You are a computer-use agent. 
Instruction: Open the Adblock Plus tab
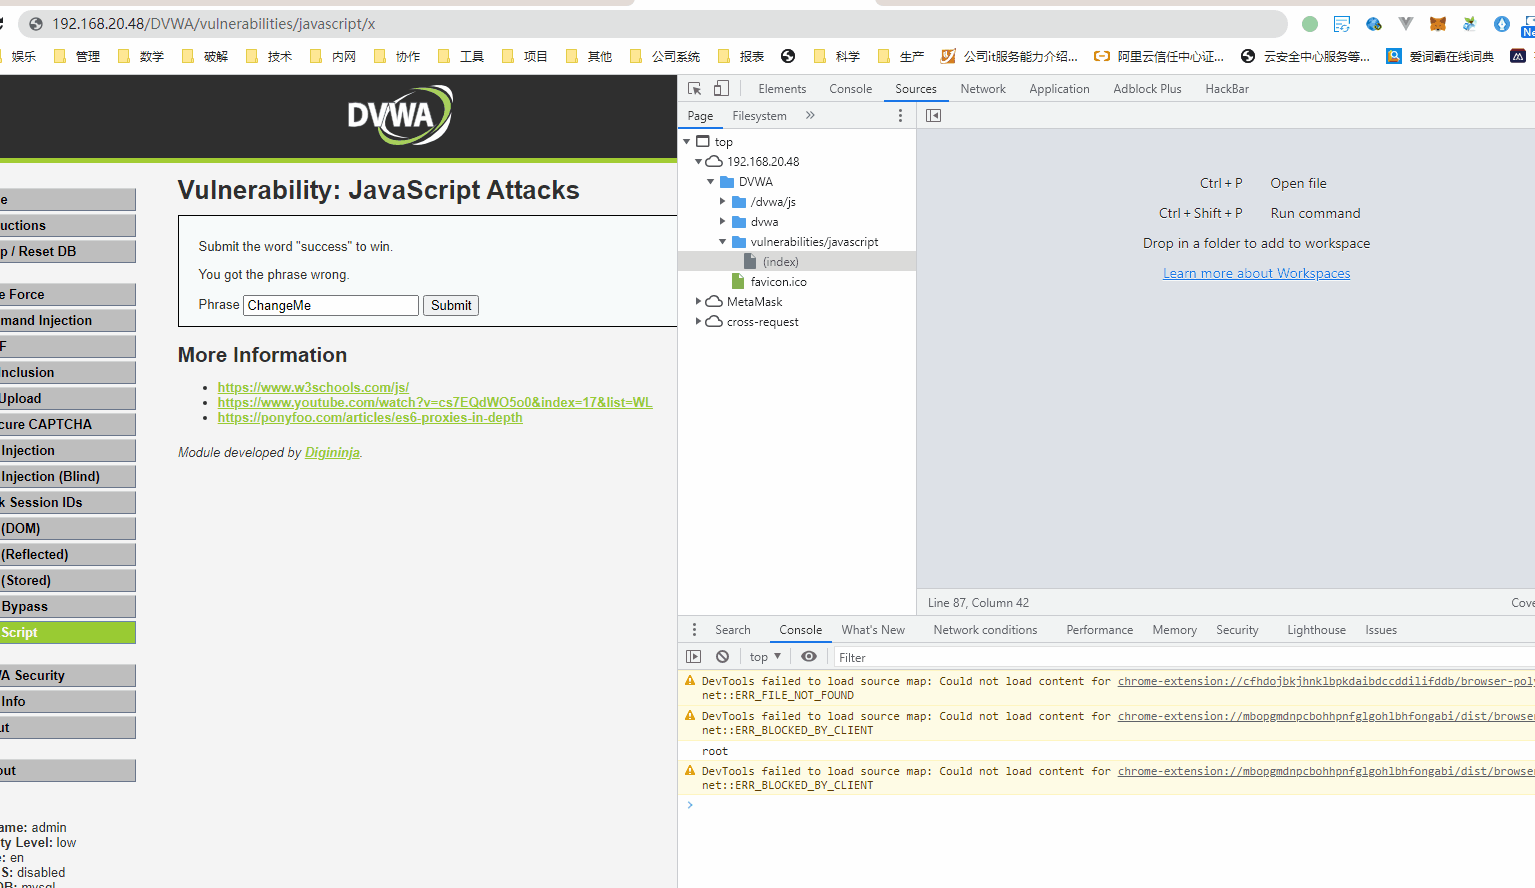pyautogui.click(x=1147, y=89)
